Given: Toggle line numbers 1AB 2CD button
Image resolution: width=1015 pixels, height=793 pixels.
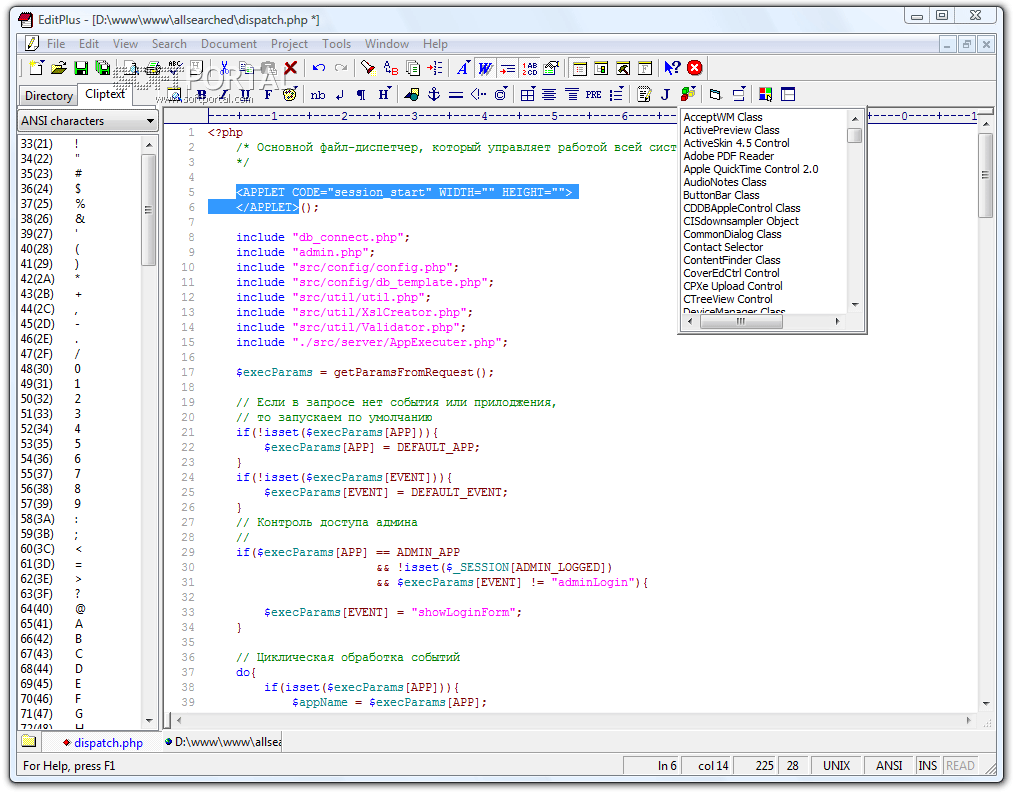Looking at the screenshot, I should pos(530,68).
